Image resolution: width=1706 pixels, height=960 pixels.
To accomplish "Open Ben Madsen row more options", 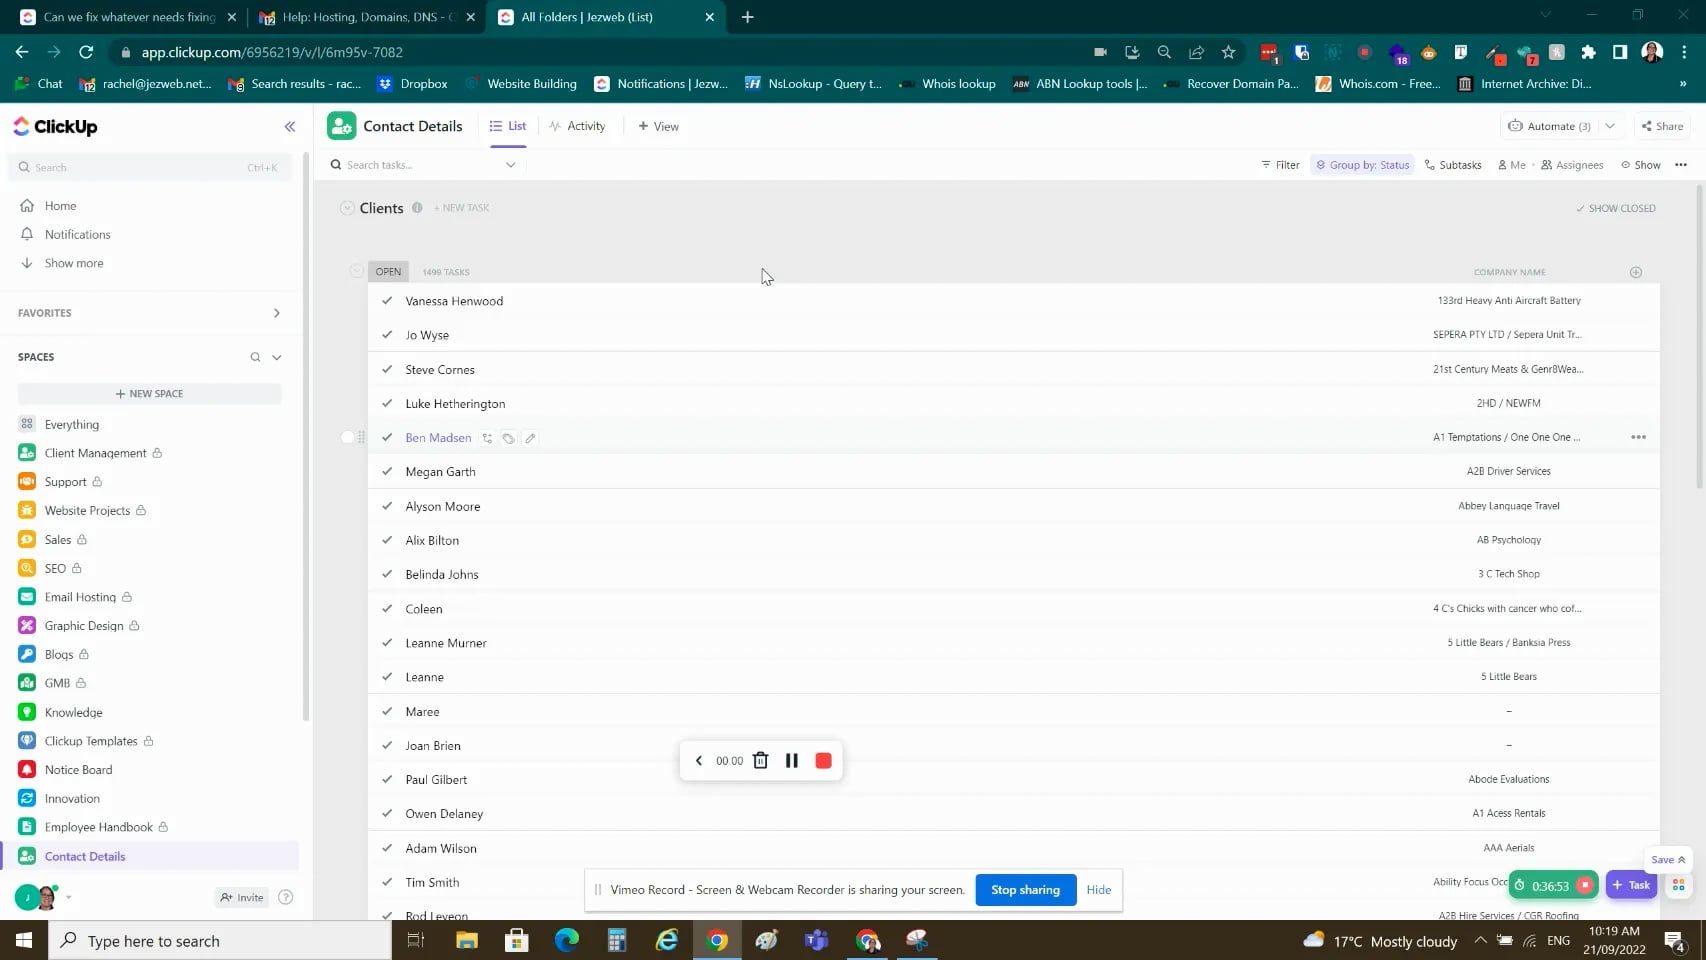I will 1638,437.
